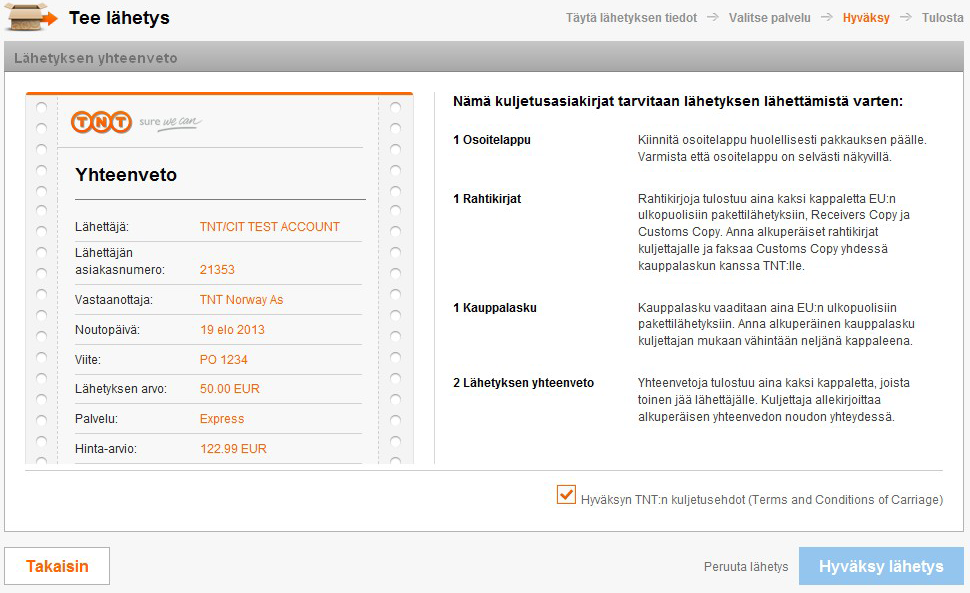This screenshot has height=593, width=970.
Task: Click the reference value PO 1234
Action: [x=223, y=360]
